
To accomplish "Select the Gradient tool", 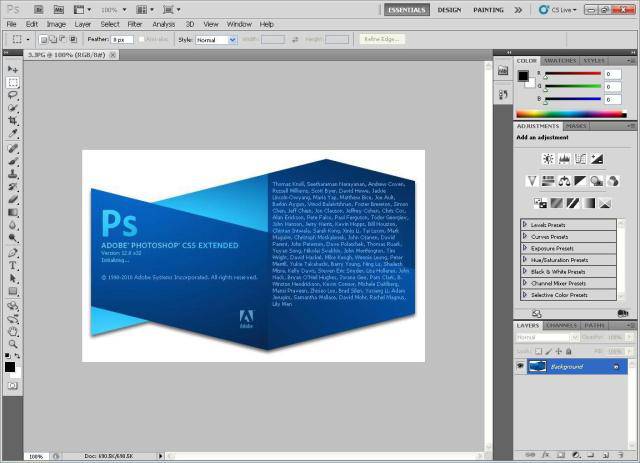I will [x=13, y=212].
